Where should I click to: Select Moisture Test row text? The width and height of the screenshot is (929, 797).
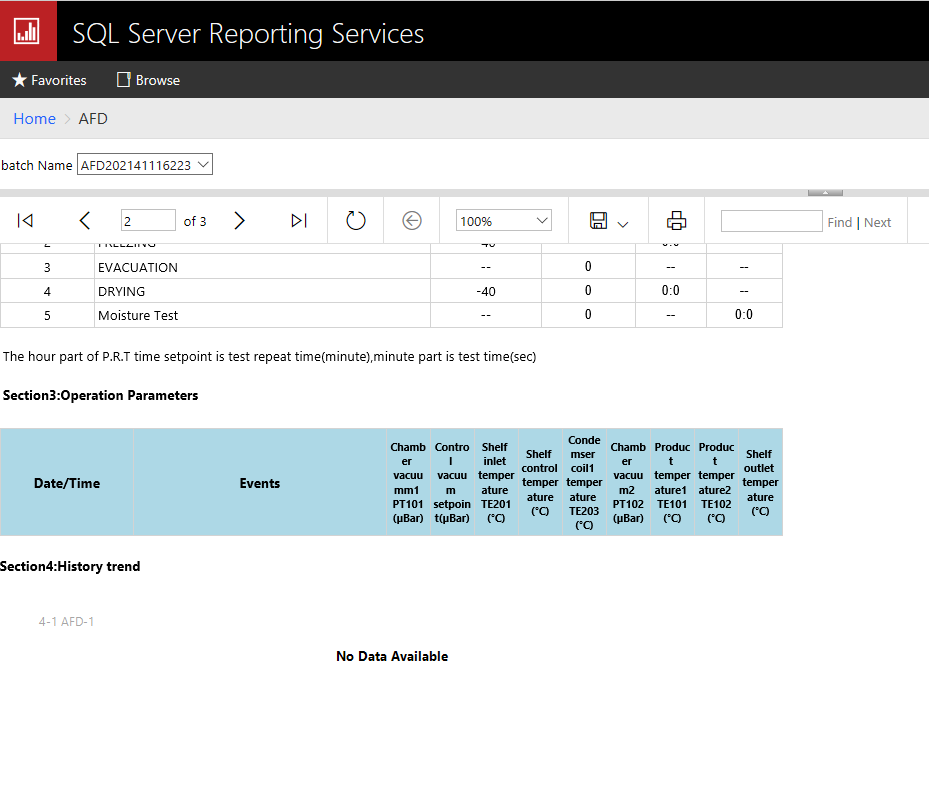coord(137,315)
